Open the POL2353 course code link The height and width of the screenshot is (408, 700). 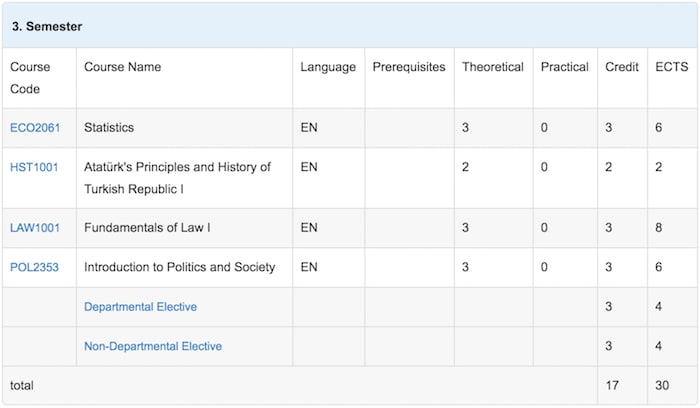[x=34, y=267]
